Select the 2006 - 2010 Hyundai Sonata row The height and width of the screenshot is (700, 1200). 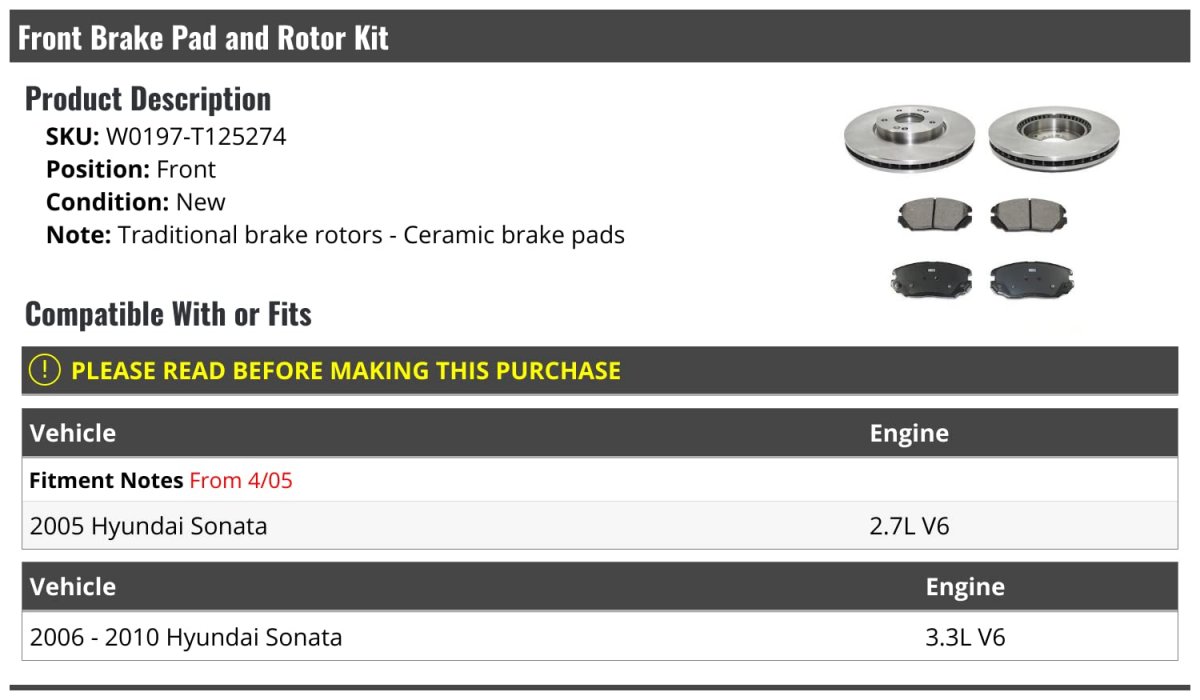tap(186, 637)
